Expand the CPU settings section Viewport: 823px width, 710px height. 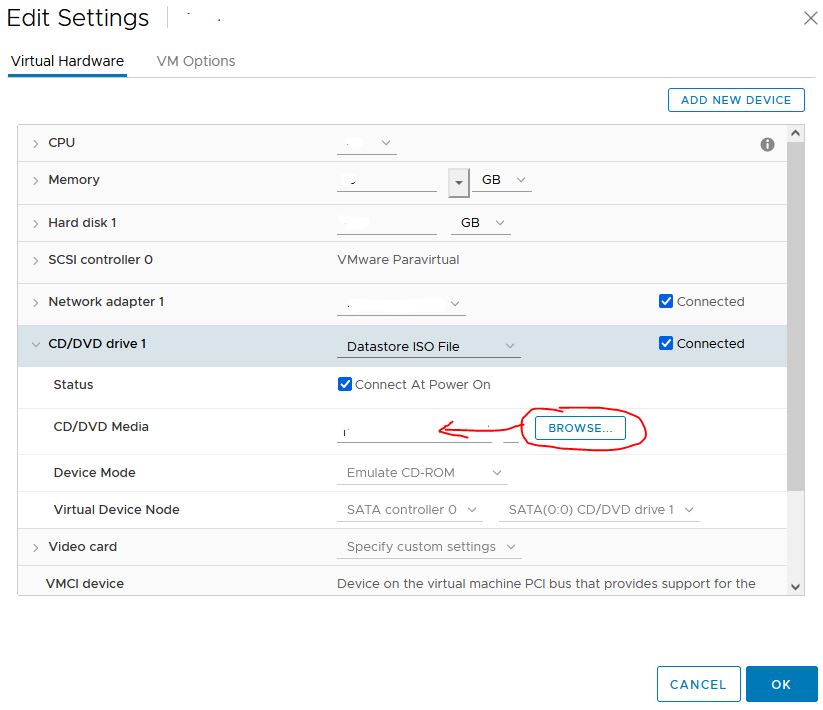(x=36, y=142)
